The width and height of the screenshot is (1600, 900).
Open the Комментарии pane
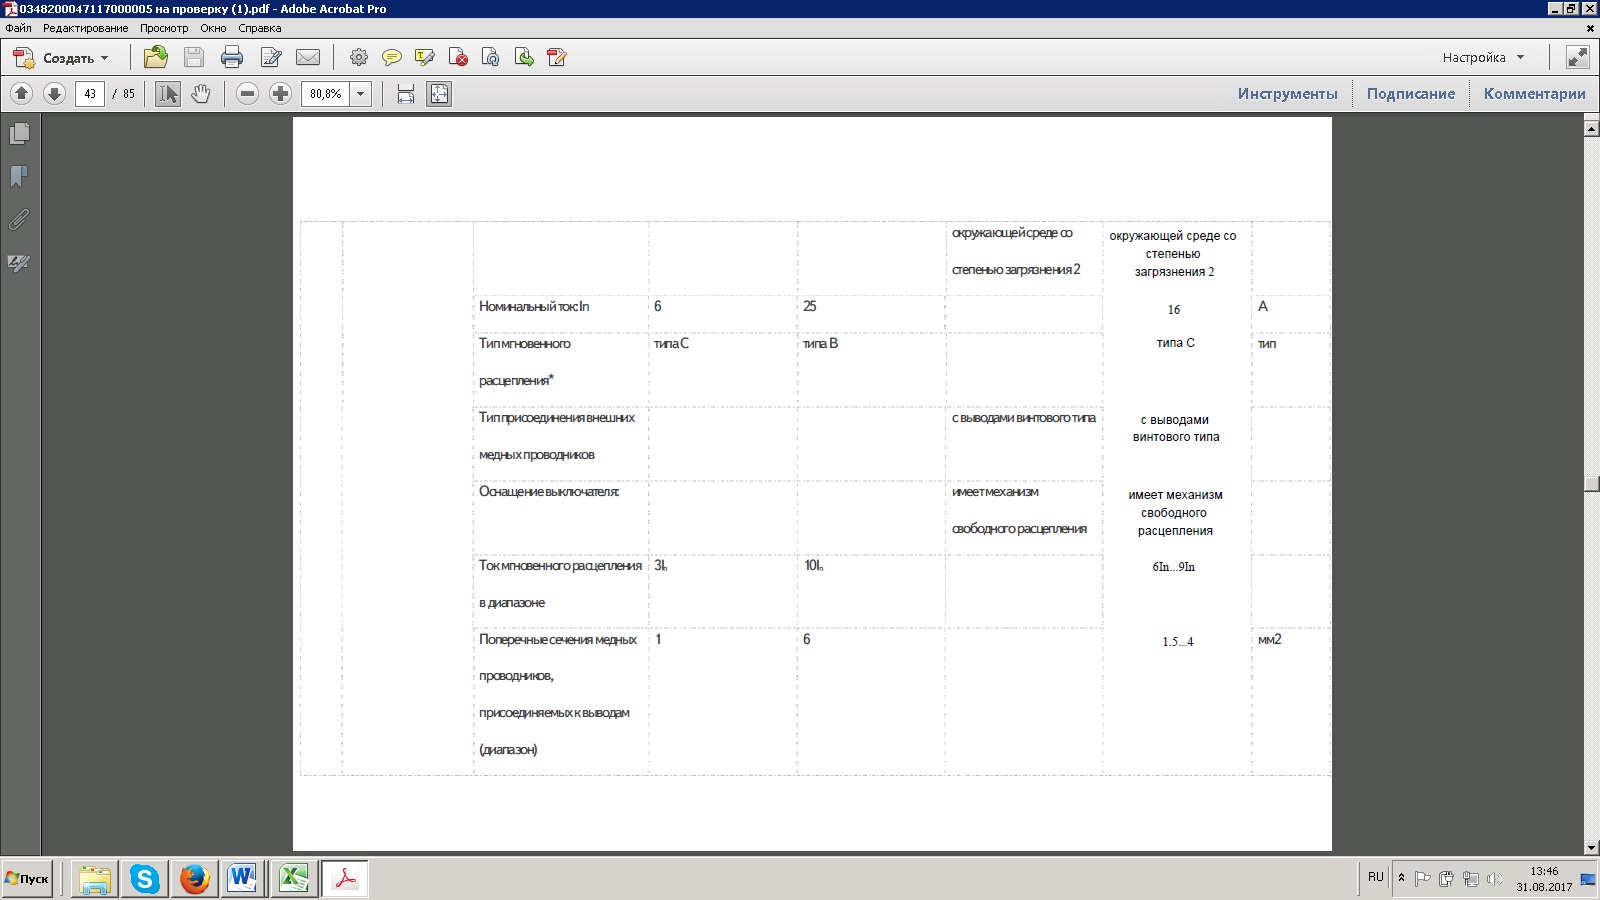tap(1534, 94)
